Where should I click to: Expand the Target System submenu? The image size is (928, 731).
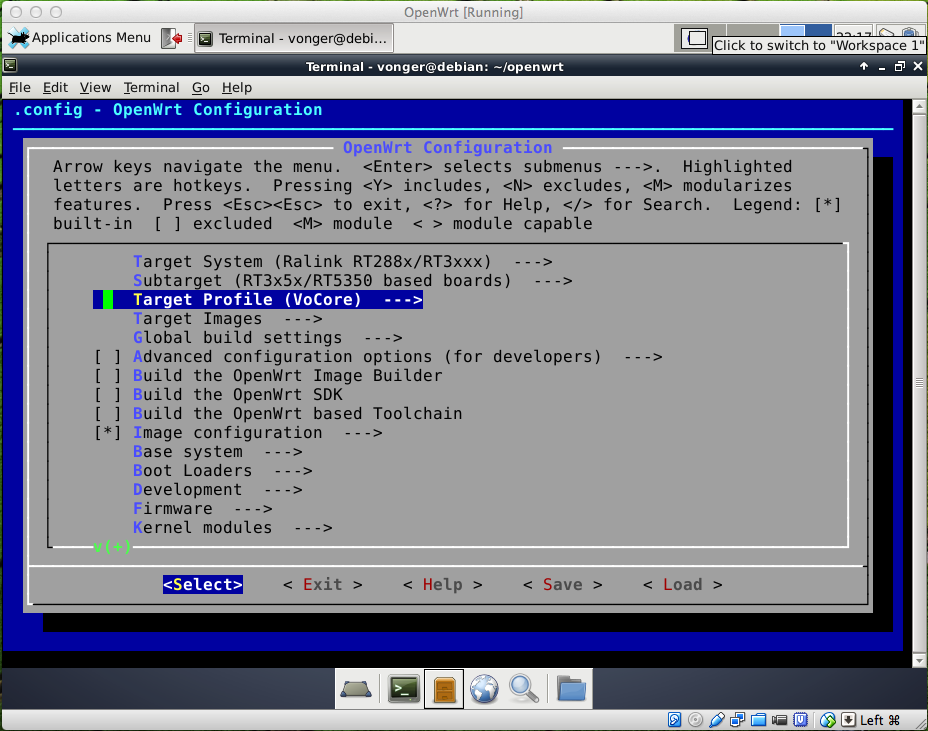point(343,262)
